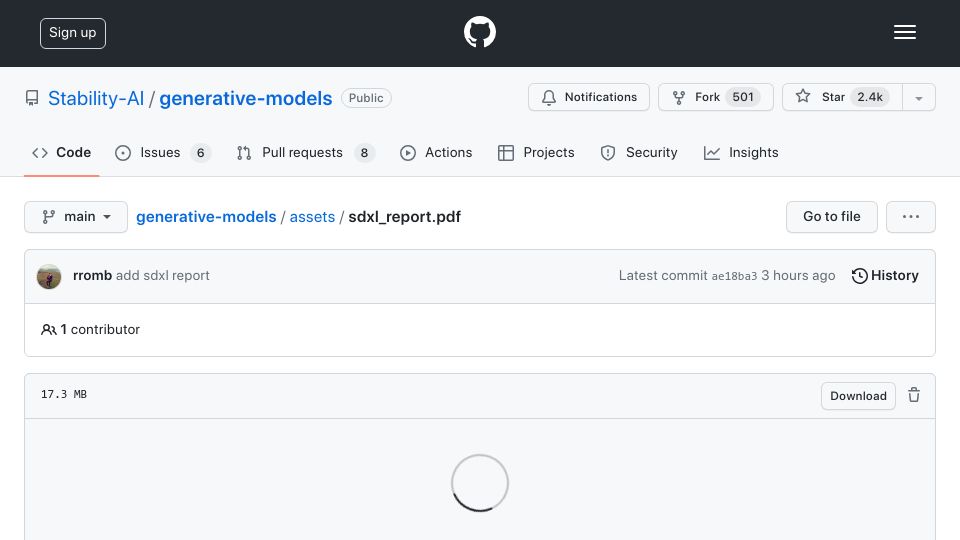Open the three-dots more options menu
Screen dimensions: 960x540
[x=910, y=217]
